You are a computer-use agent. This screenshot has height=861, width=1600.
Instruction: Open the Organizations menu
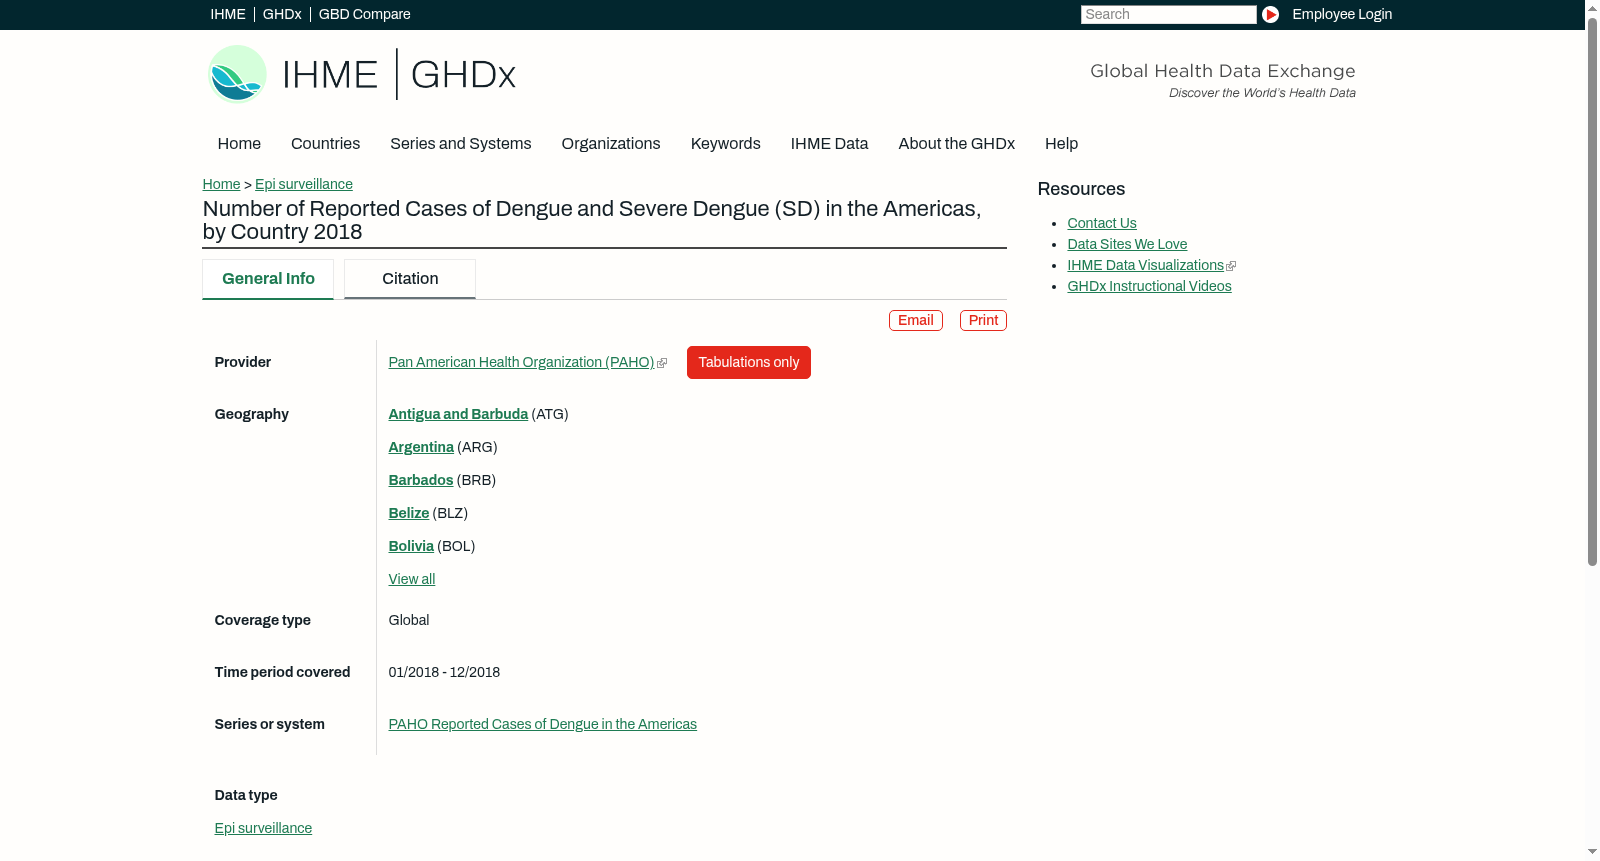click(x=611, y=144)
